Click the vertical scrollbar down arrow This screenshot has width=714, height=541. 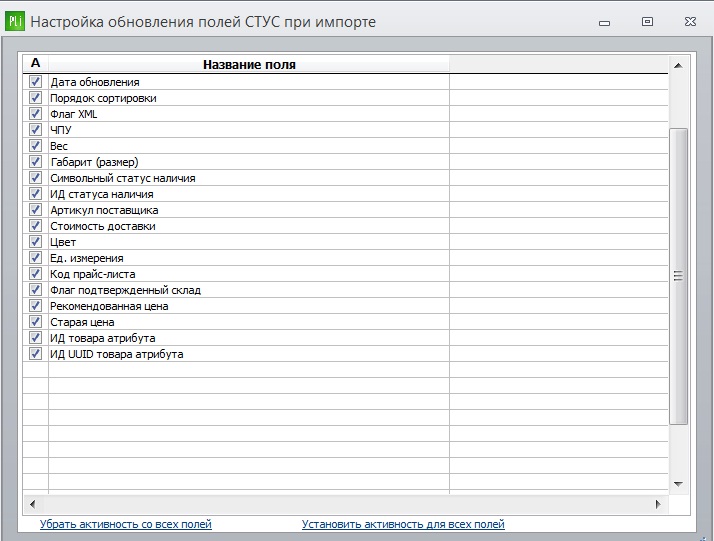pyautogui.click(x=678, y=484)
